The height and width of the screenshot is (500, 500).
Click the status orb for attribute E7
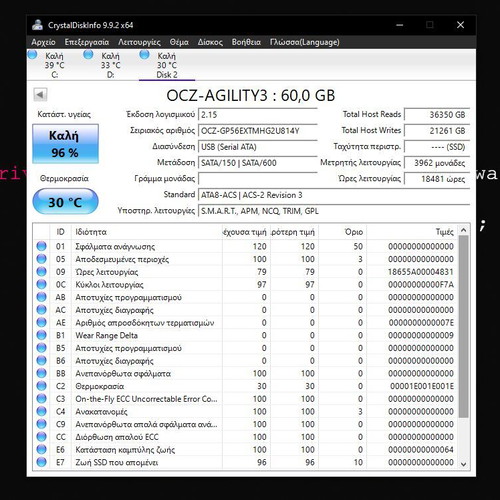coord(41,462)
